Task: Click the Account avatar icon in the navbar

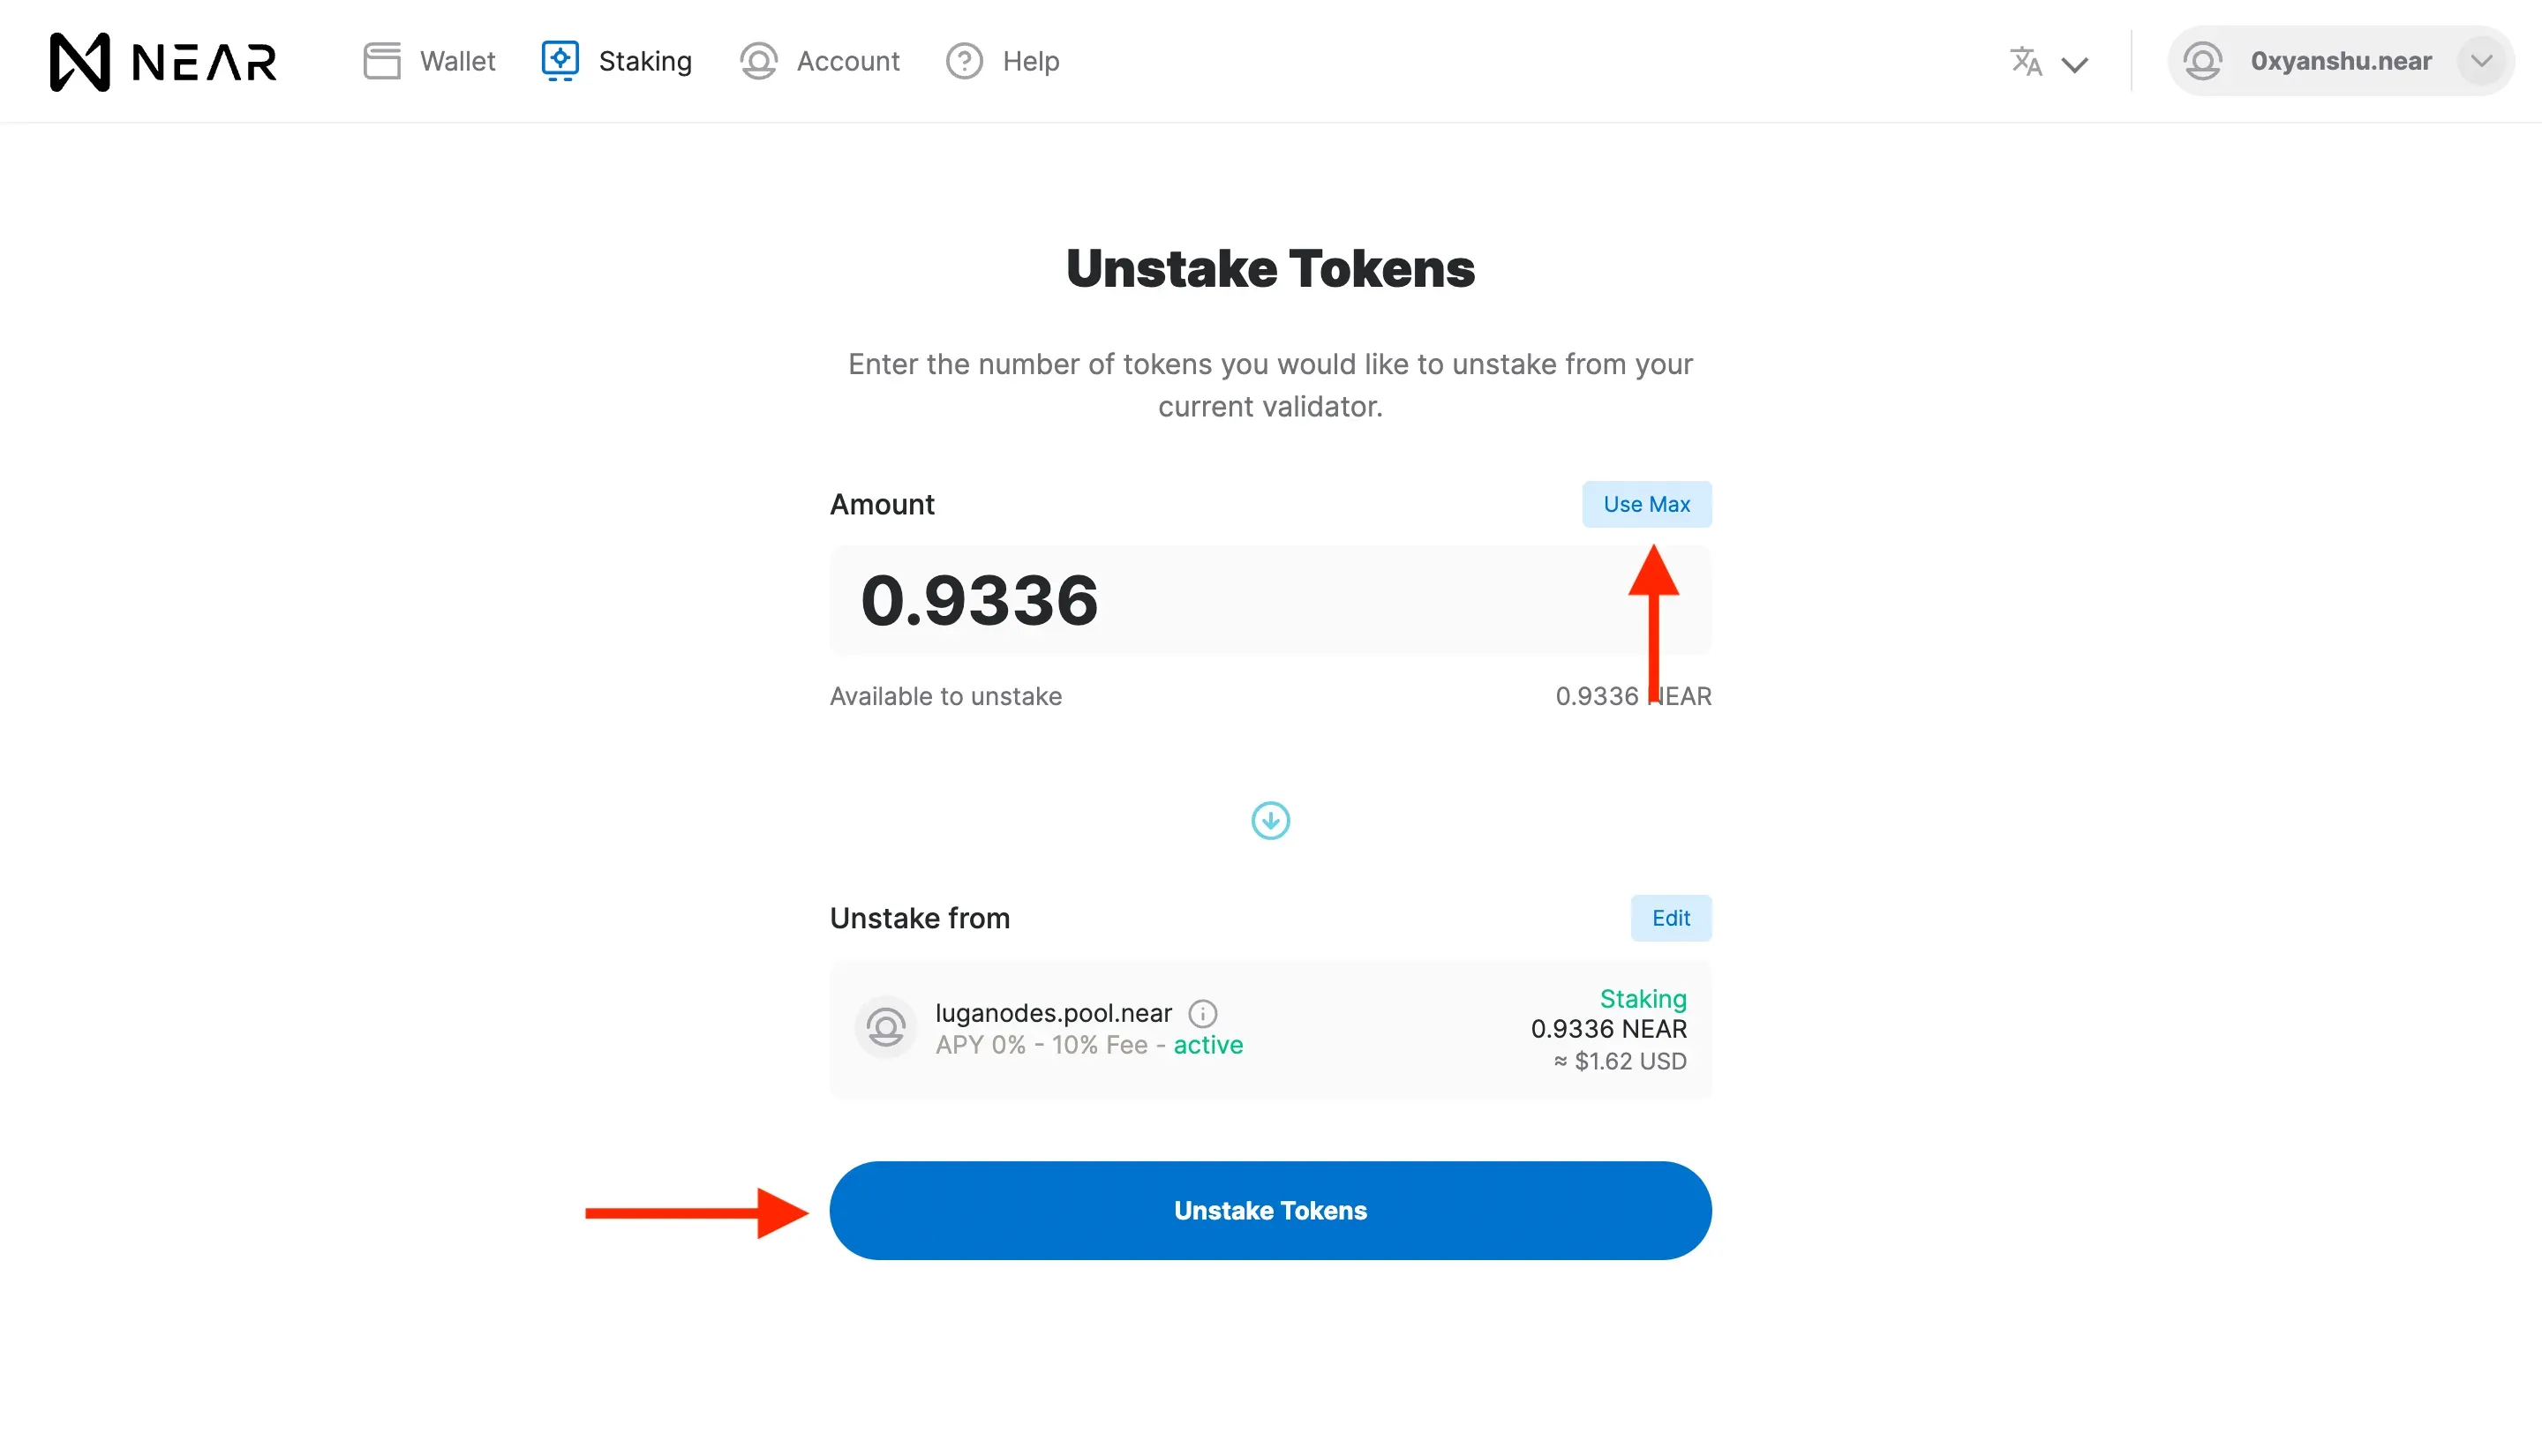Action: 758,61
